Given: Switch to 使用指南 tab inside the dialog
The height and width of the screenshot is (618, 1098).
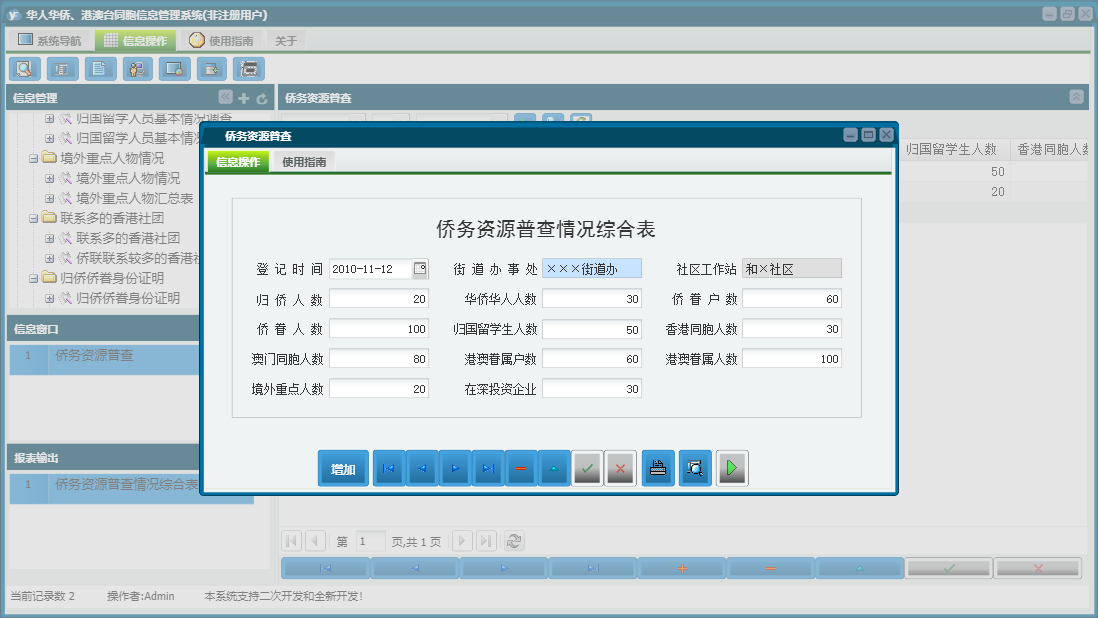Looking at the screenshot, I should click(x=304, y=162).
